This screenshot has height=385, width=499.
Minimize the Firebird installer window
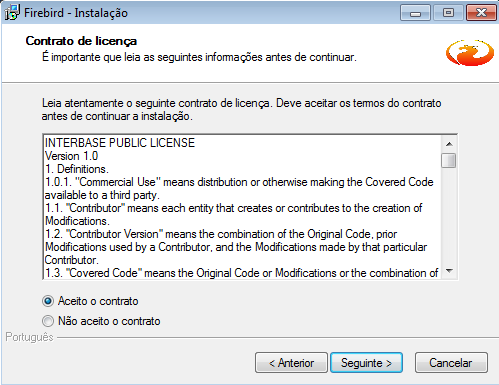[x=415, y=13]
